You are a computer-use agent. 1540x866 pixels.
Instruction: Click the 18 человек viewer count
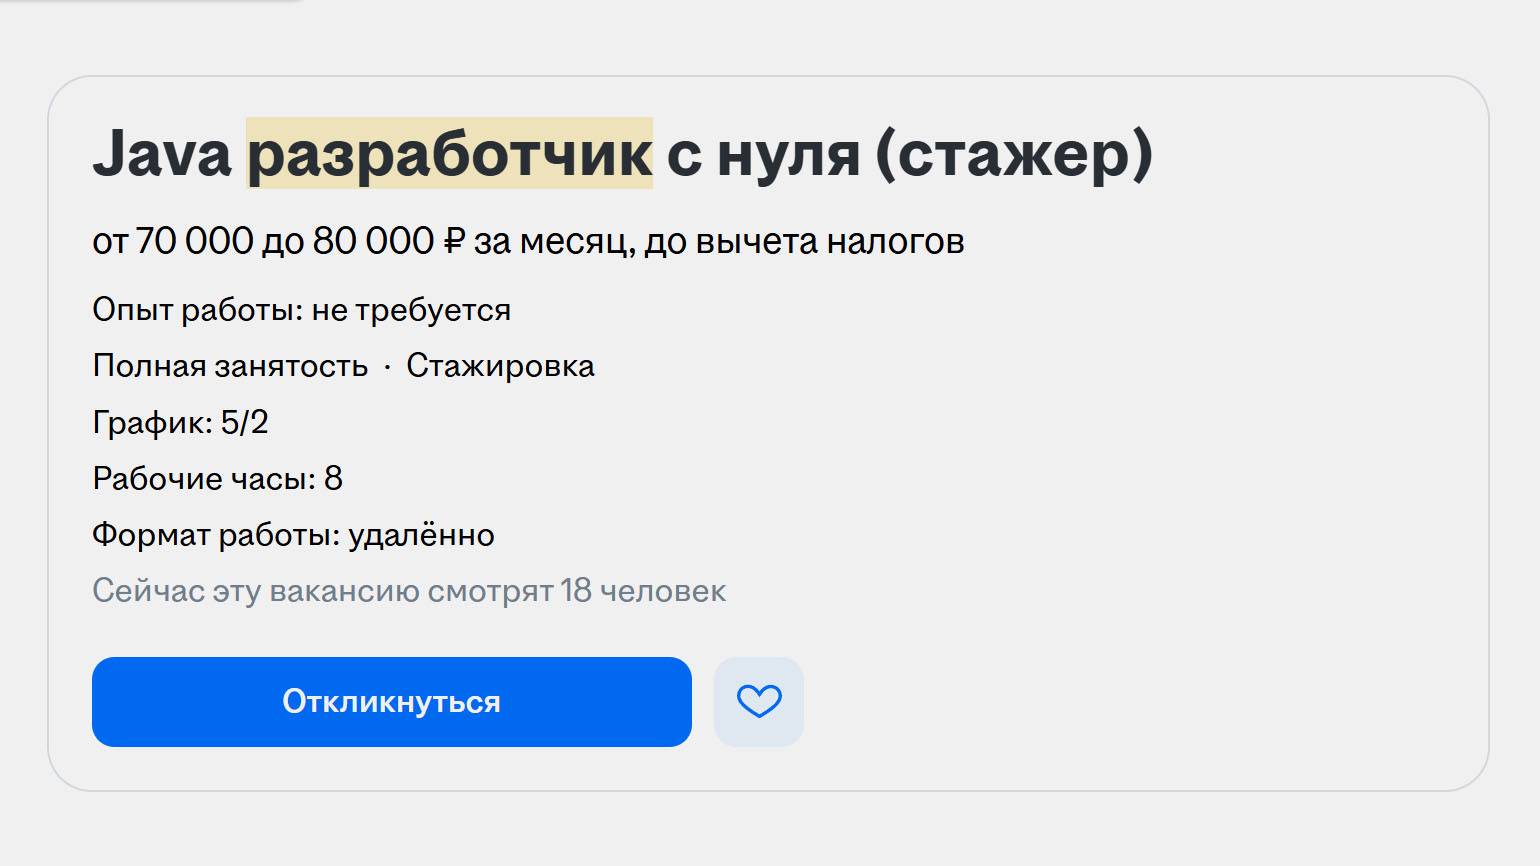pos(643,591)
